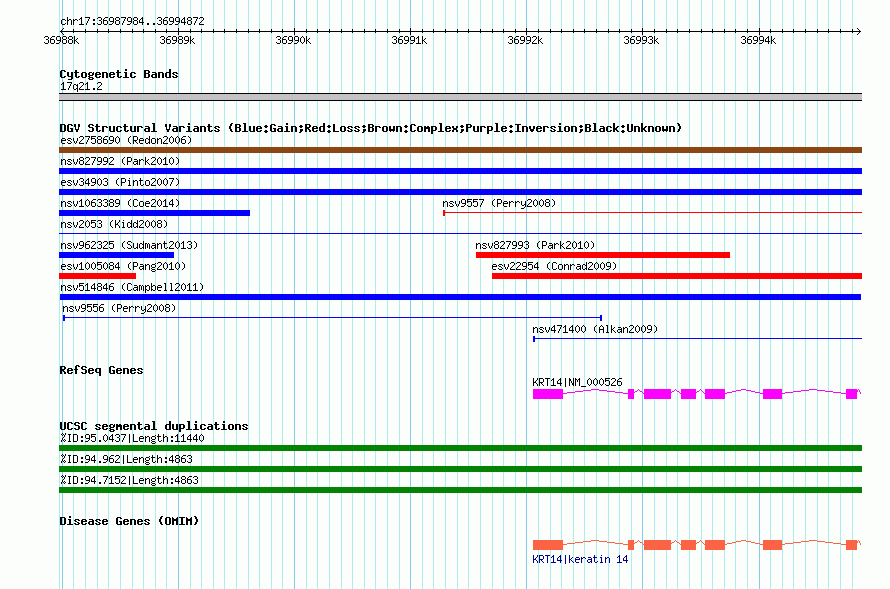Click the esv1005084 (Pang2010) label text
890x589 pixels.
pyautogui.click(x=123, y=266)
